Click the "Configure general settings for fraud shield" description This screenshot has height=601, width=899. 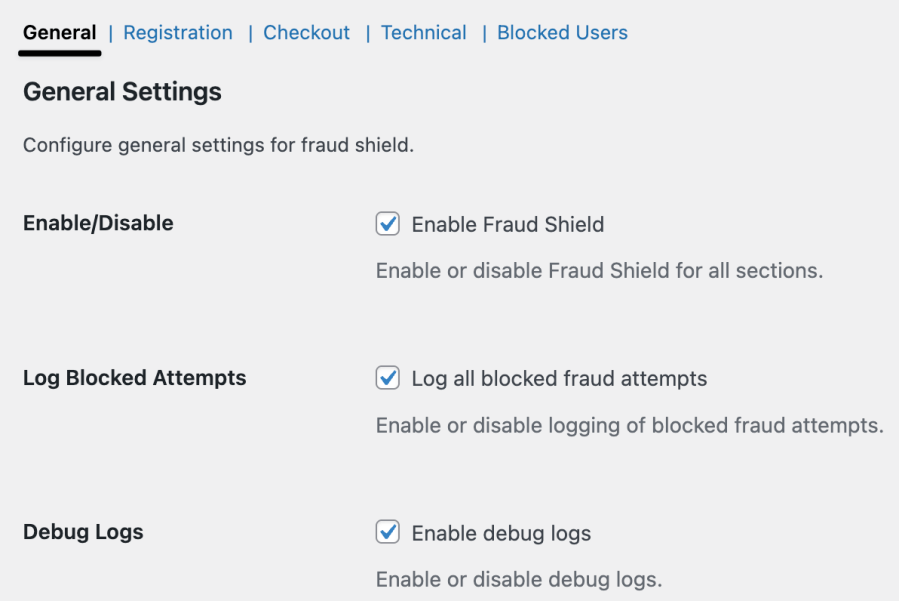point(218,145)
